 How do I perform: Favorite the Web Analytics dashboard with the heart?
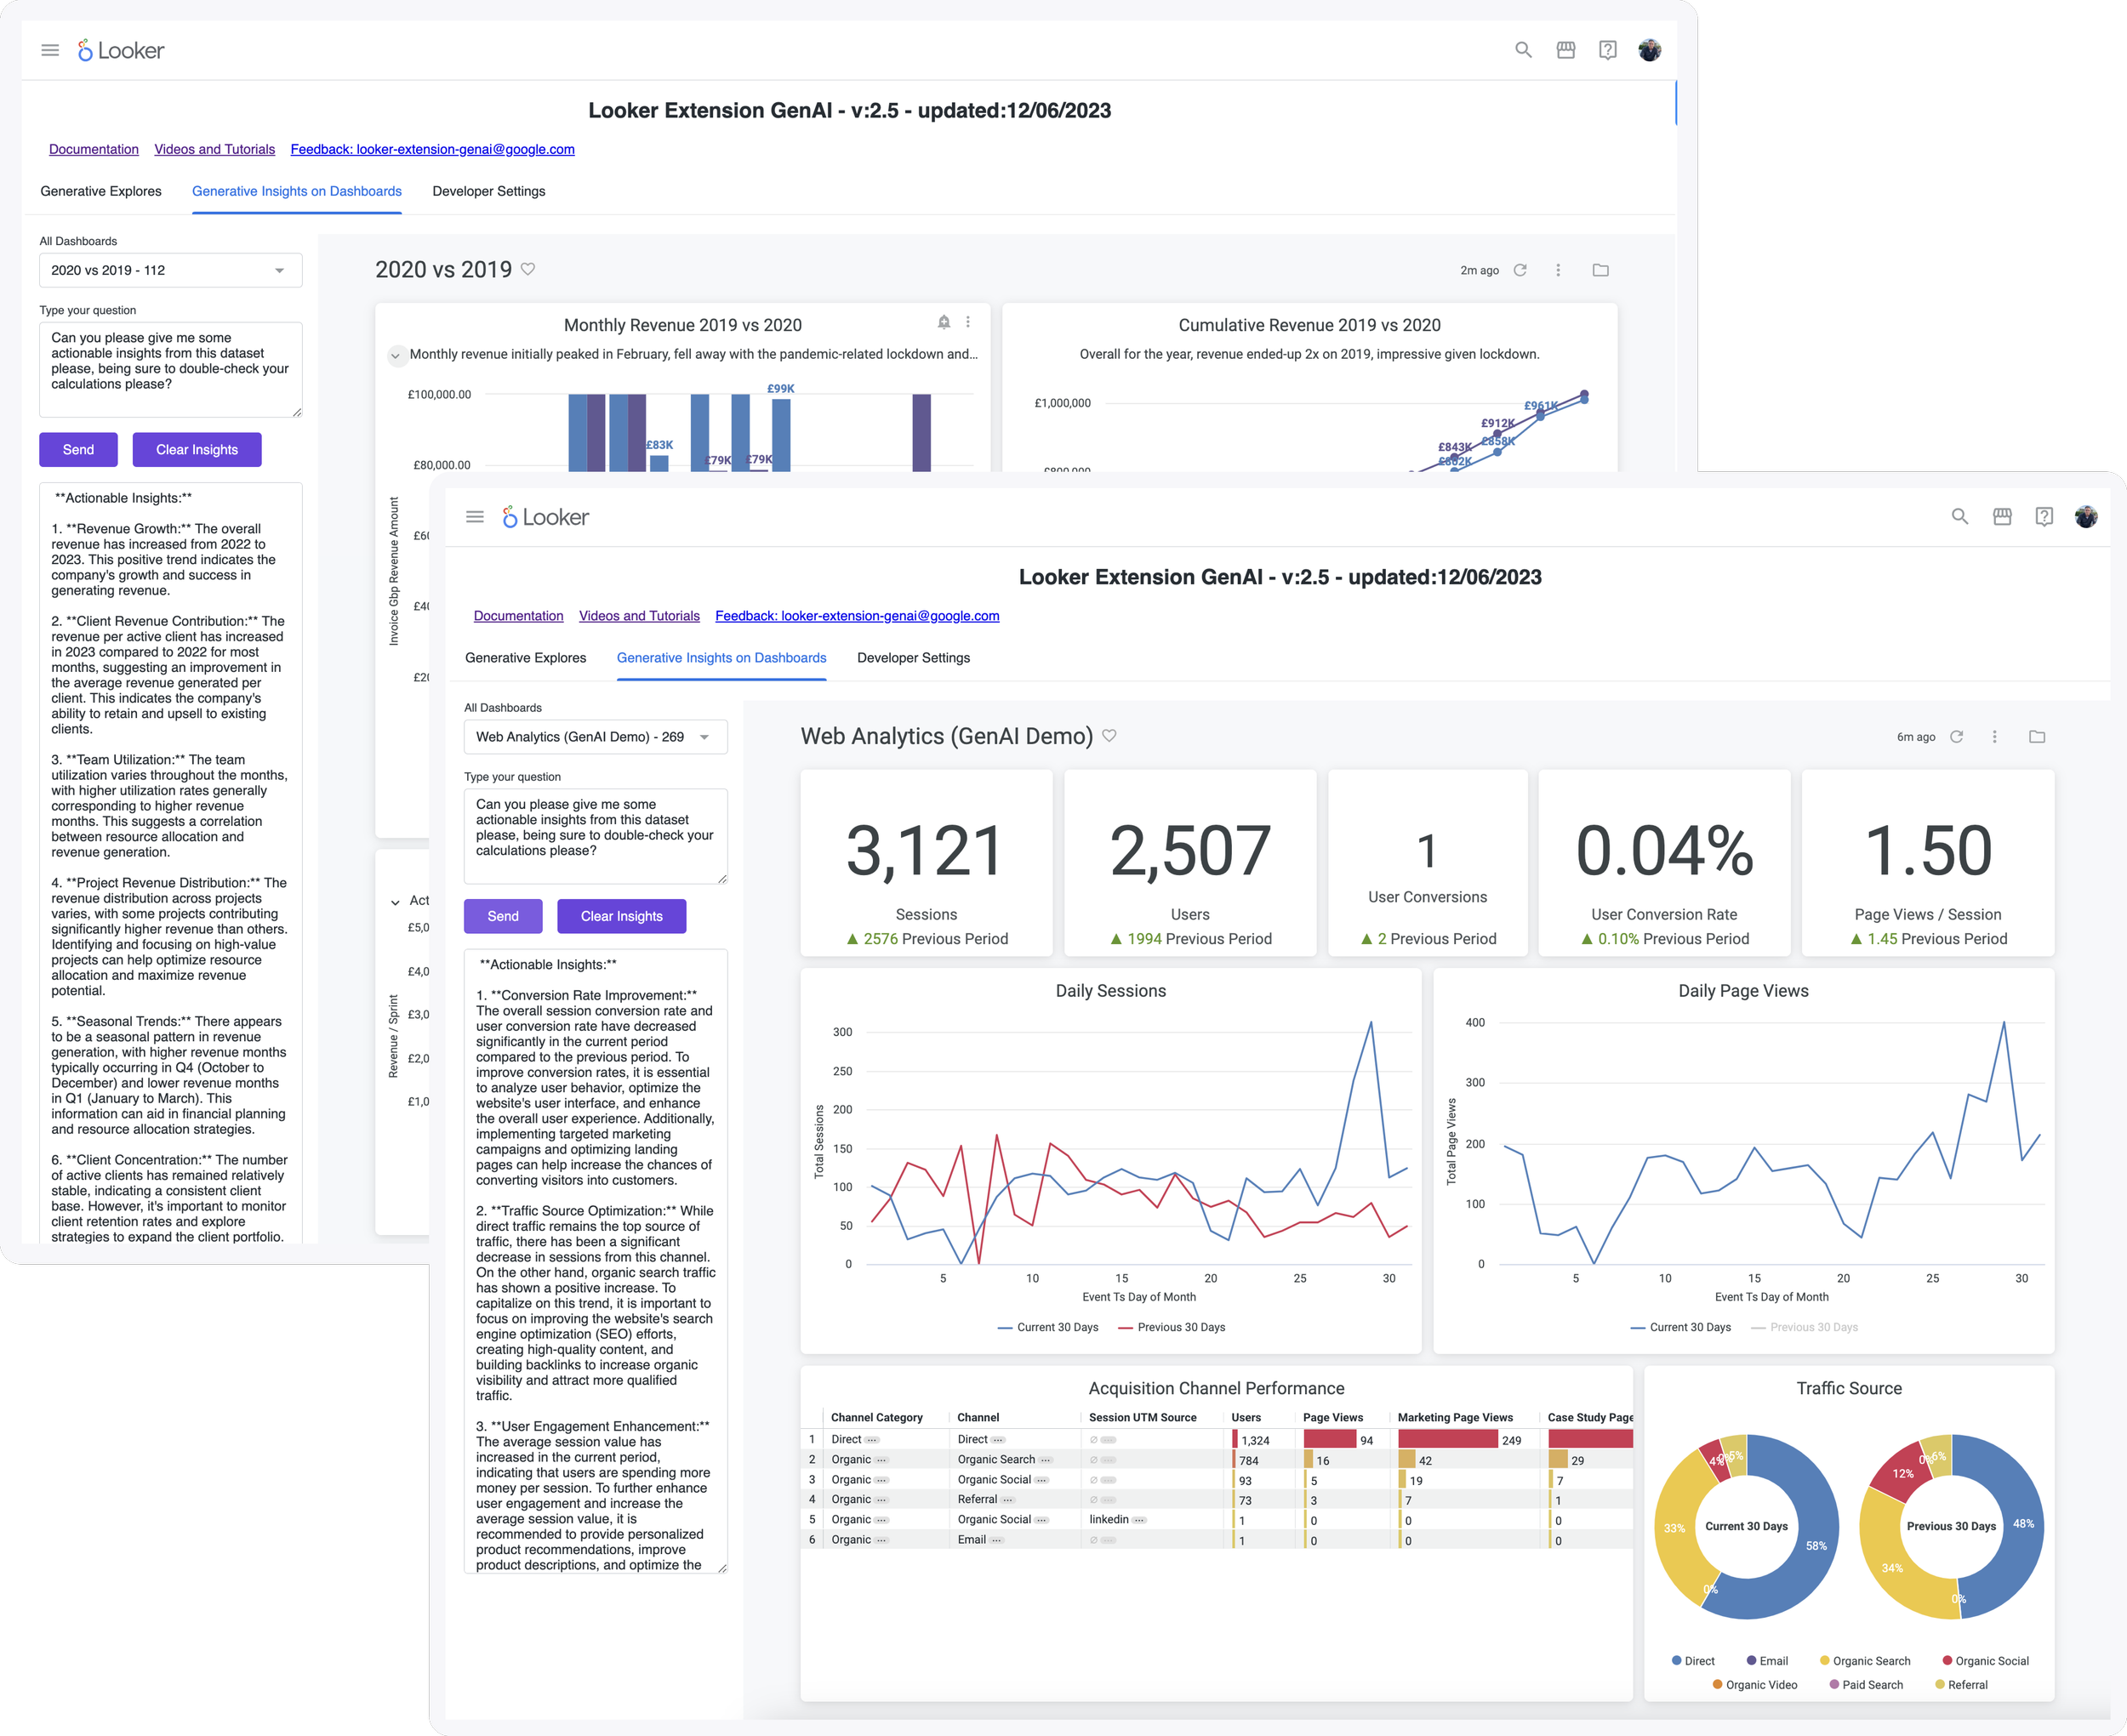tap(1110, 735)
